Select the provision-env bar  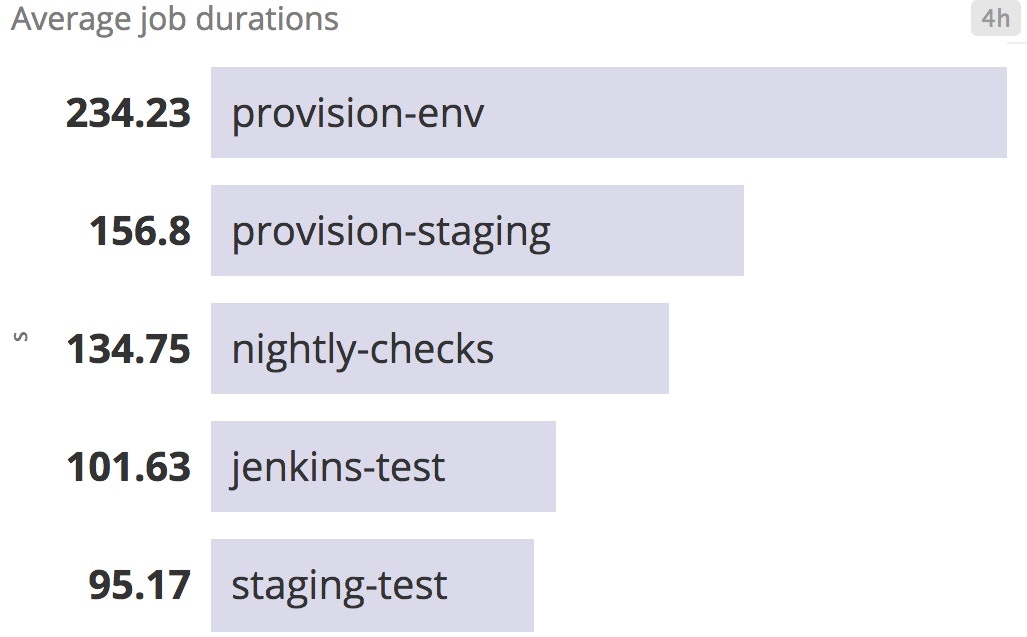tap(608, 113)
